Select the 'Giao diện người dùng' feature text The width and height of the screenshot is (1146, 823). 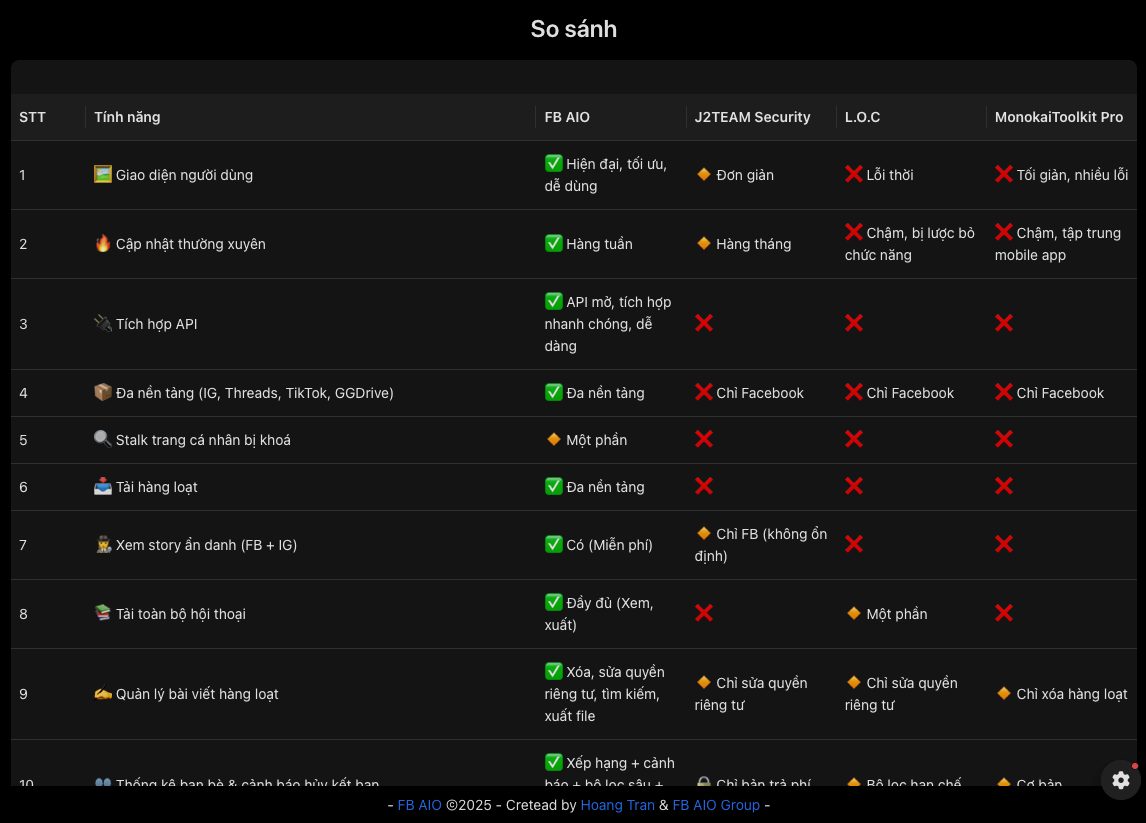[184, 175]
